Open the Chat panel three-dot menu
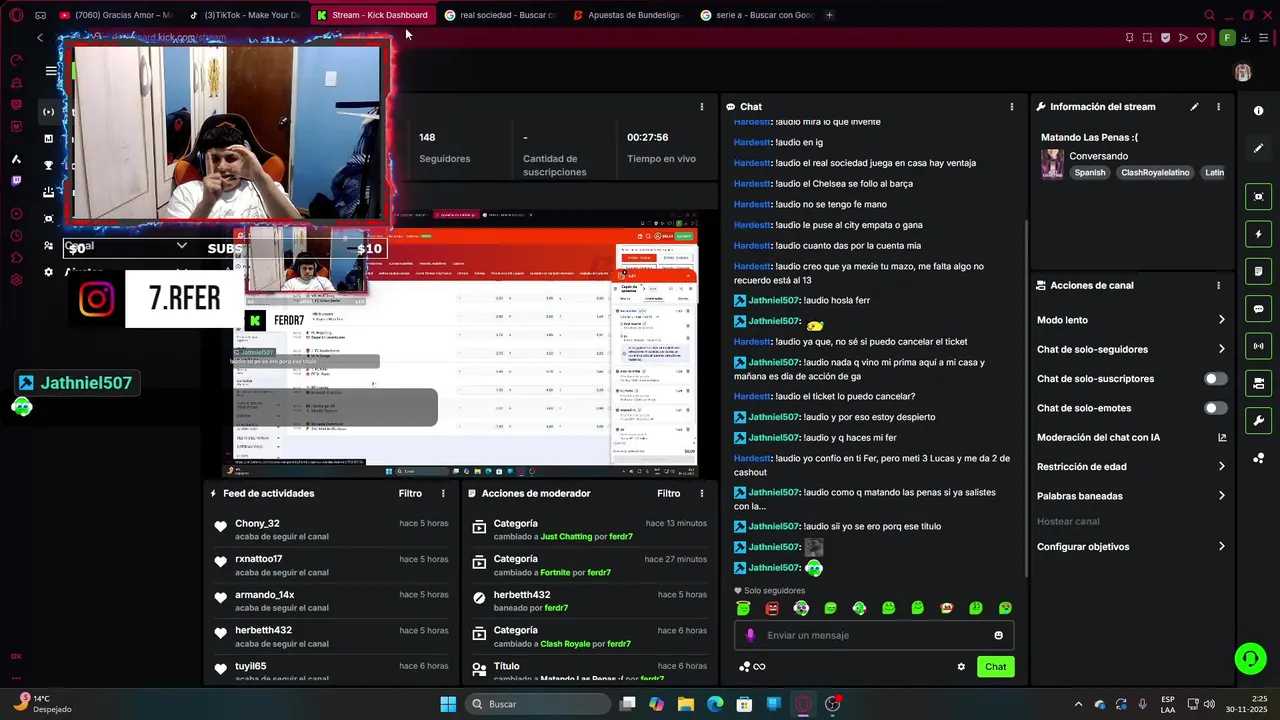This screenshot has height=720, width=1280. (1011, 107)
